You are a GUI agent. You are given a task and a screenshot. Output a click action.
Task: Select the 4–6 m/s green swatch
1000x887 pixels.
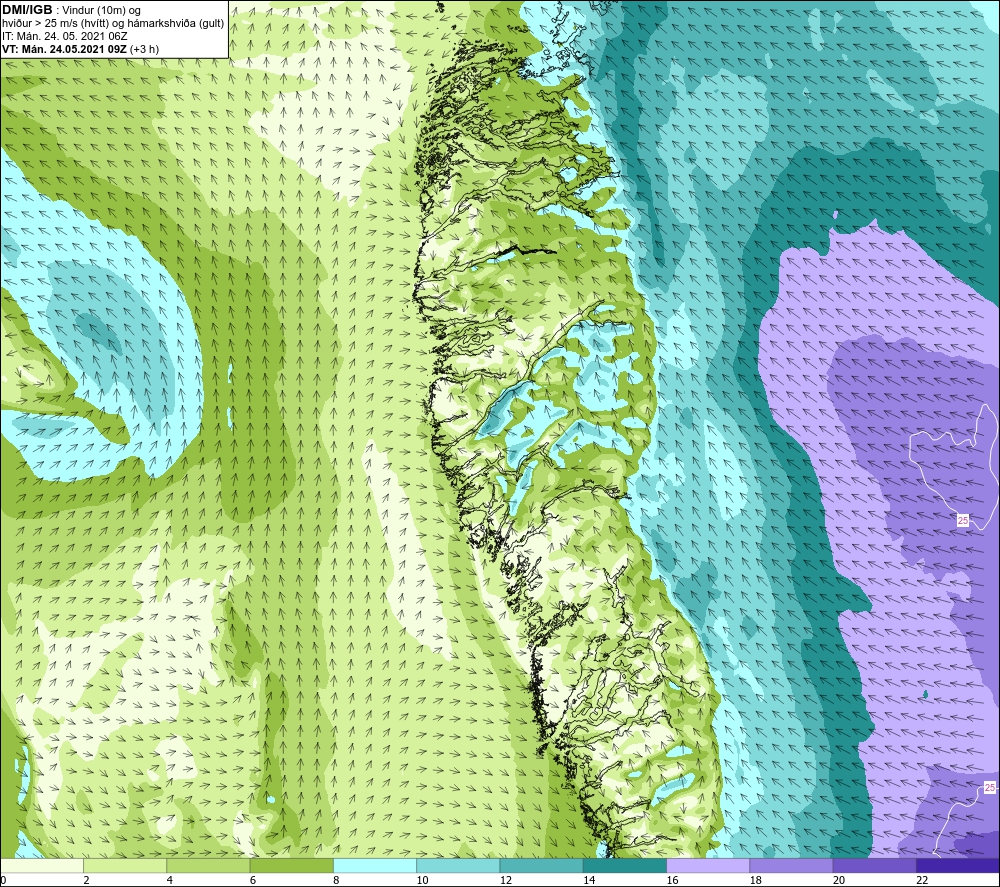(x=209, y=865)
